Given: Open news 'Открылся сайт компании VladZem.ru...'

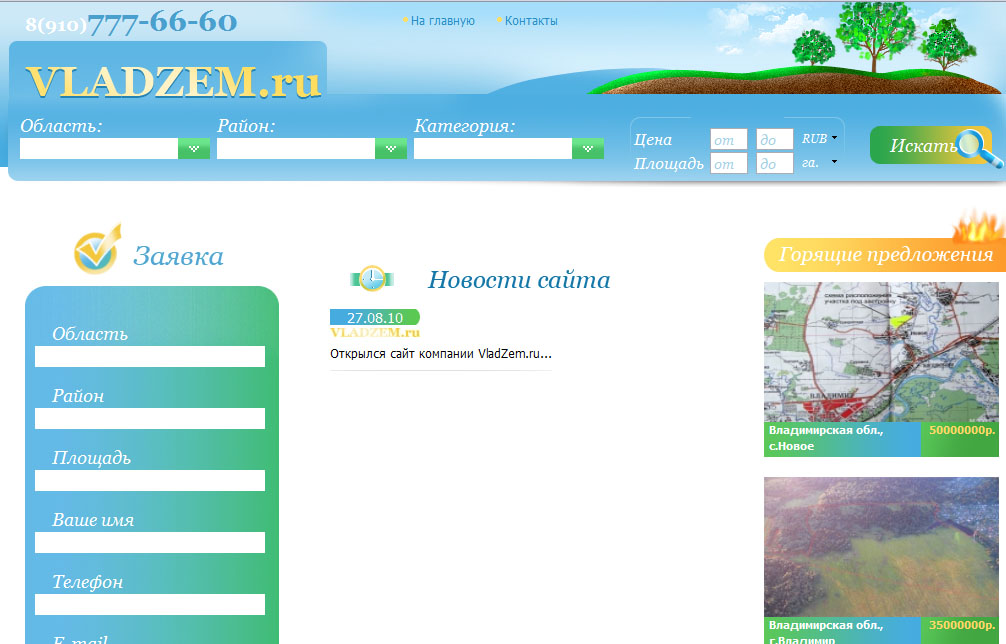Looking at the screenshot, I should [441, 353].
